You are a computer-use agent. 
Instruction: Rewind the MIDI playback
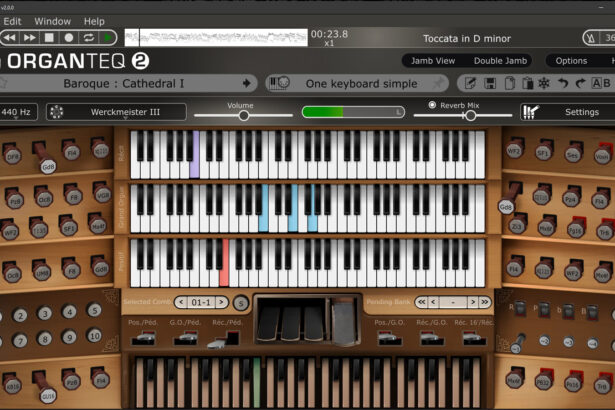[10, 38]
